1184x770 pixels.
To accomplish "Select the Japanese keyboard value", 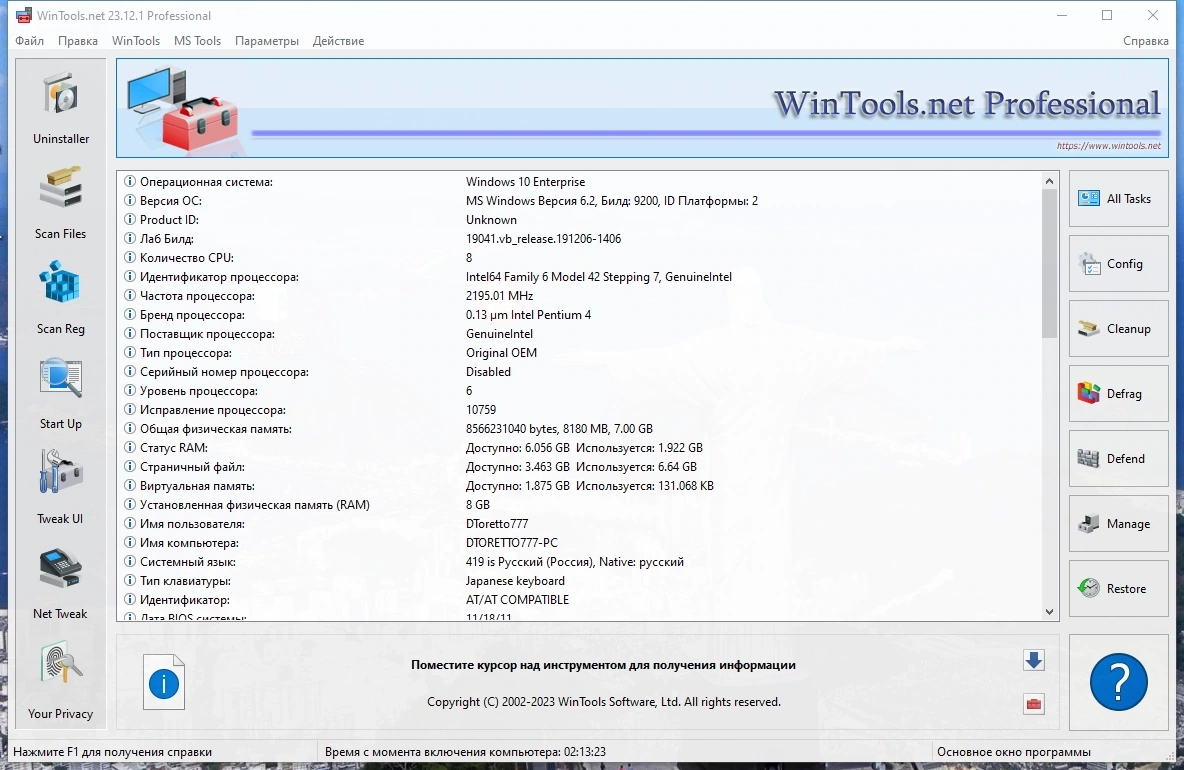I will 515,581.
